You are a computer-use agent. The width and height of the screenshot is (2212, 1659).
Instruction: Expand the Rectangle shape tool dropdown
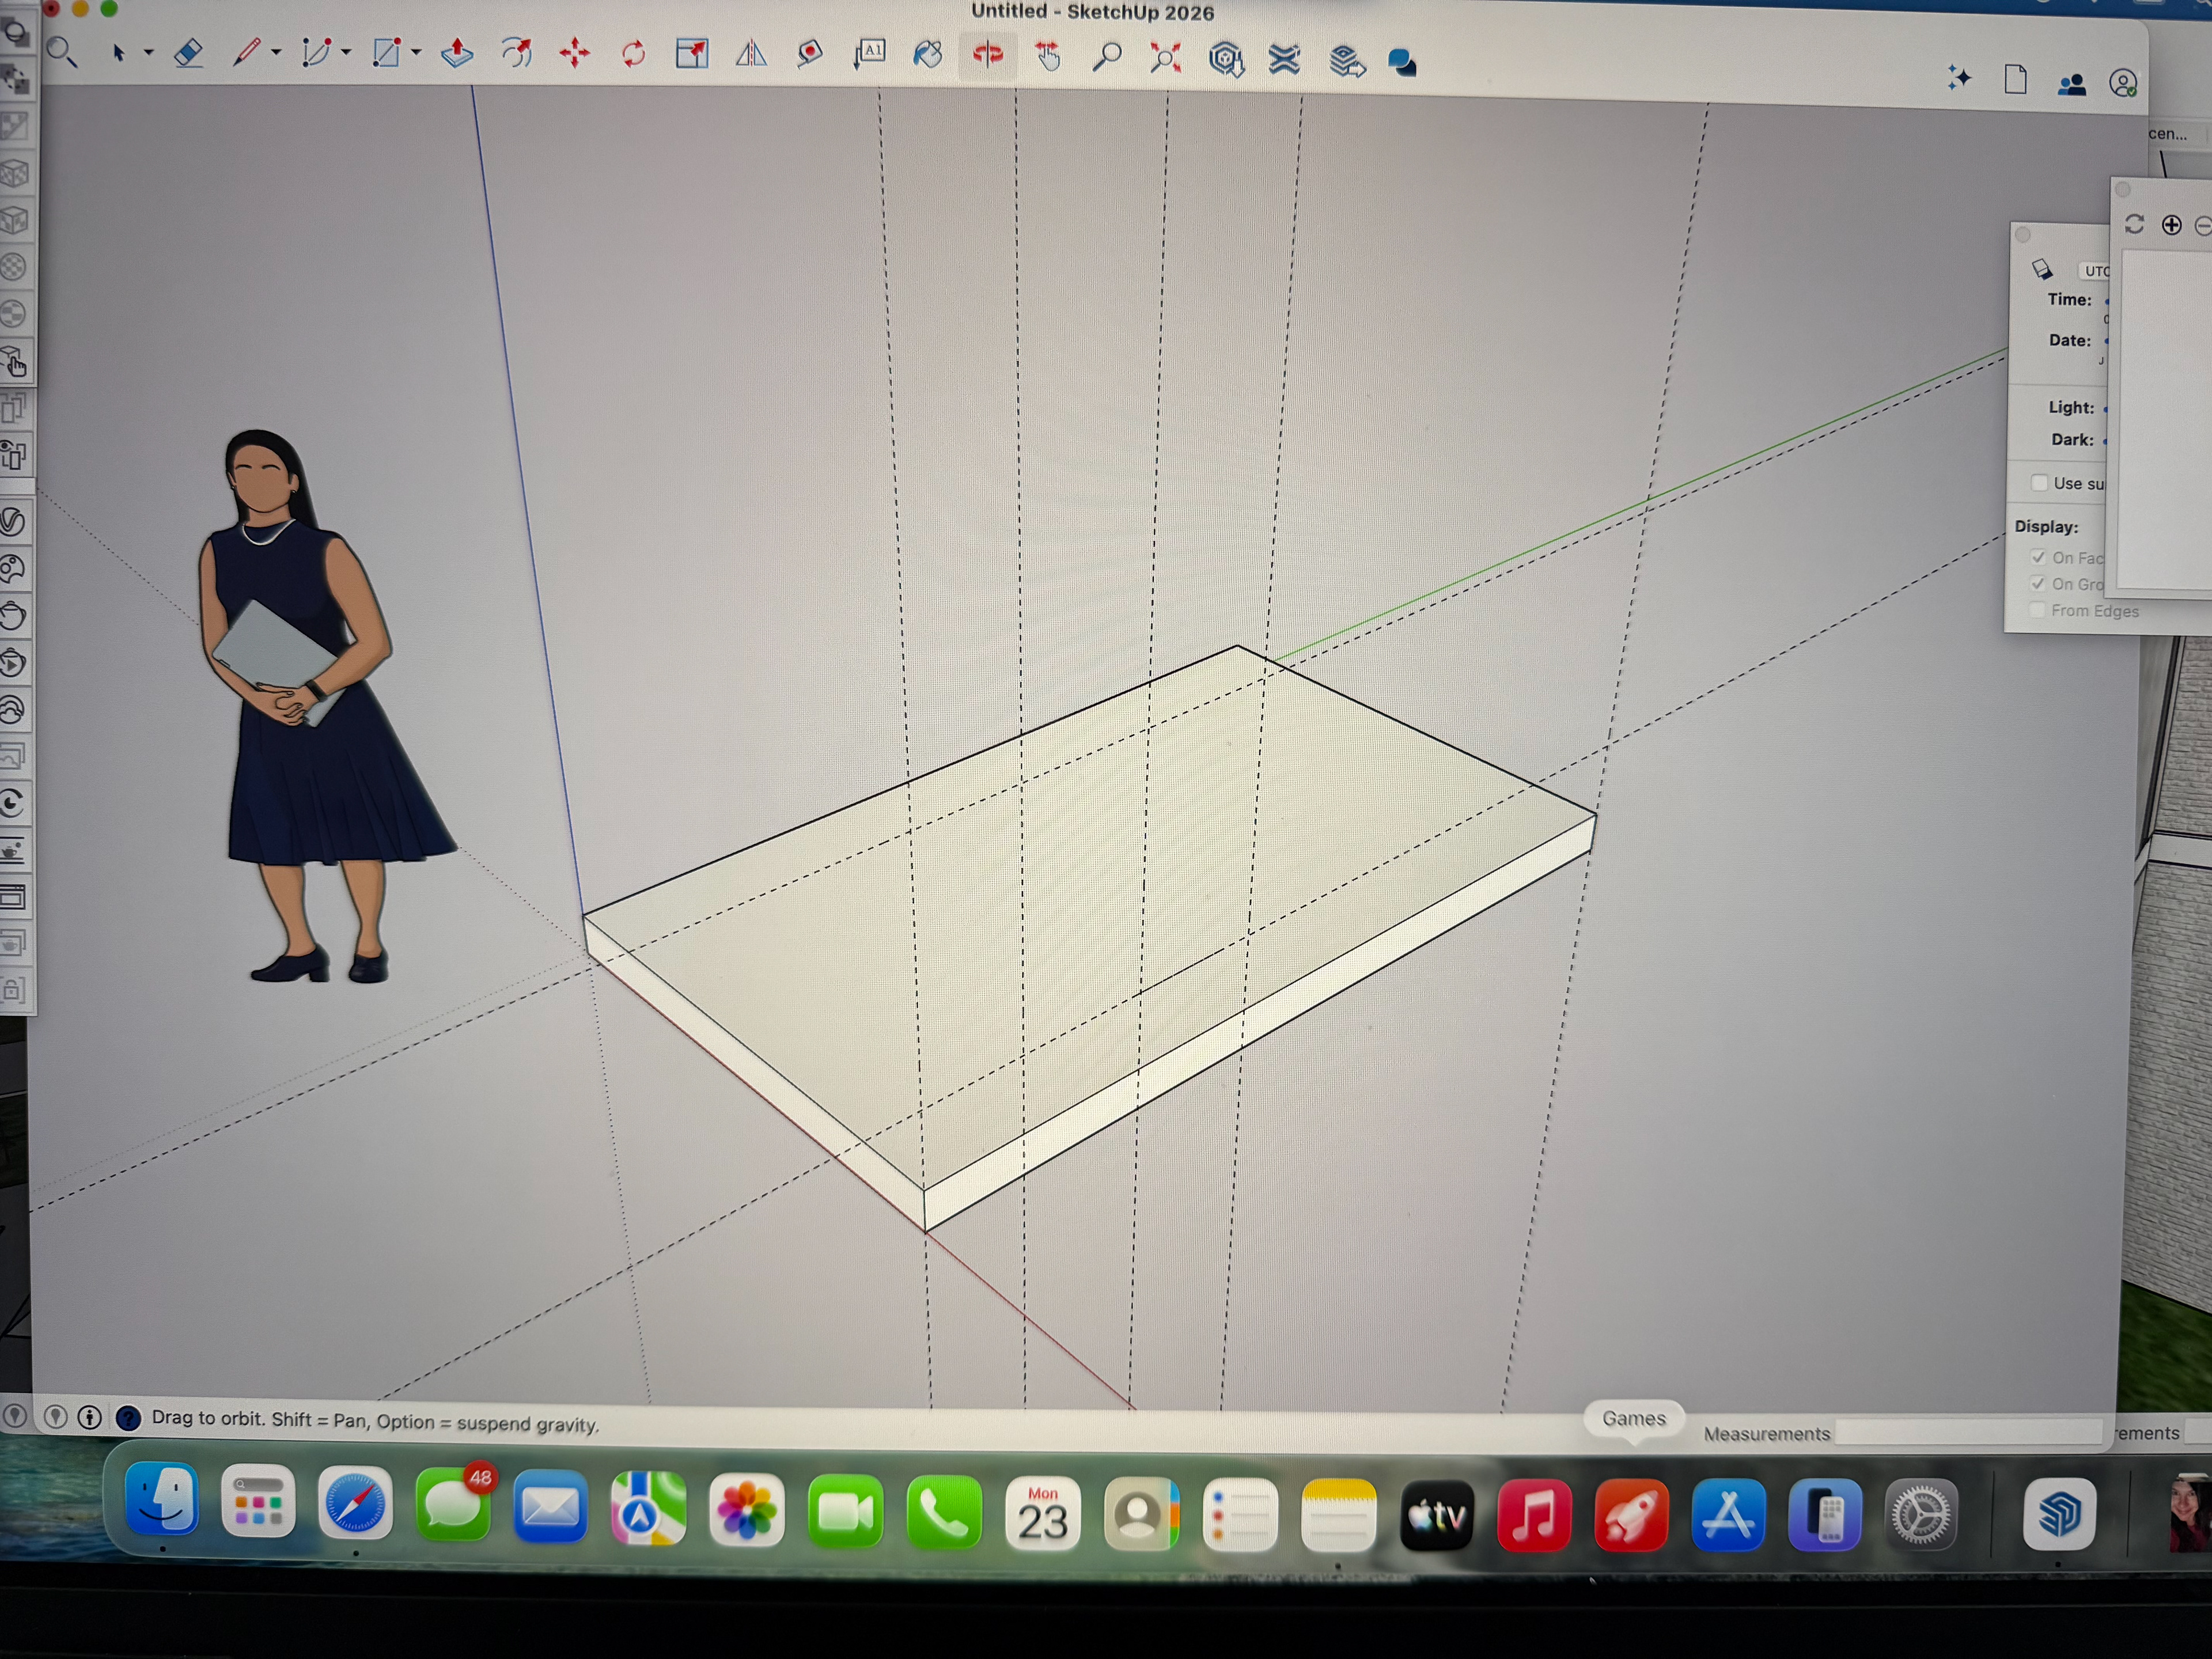point(416,52)
